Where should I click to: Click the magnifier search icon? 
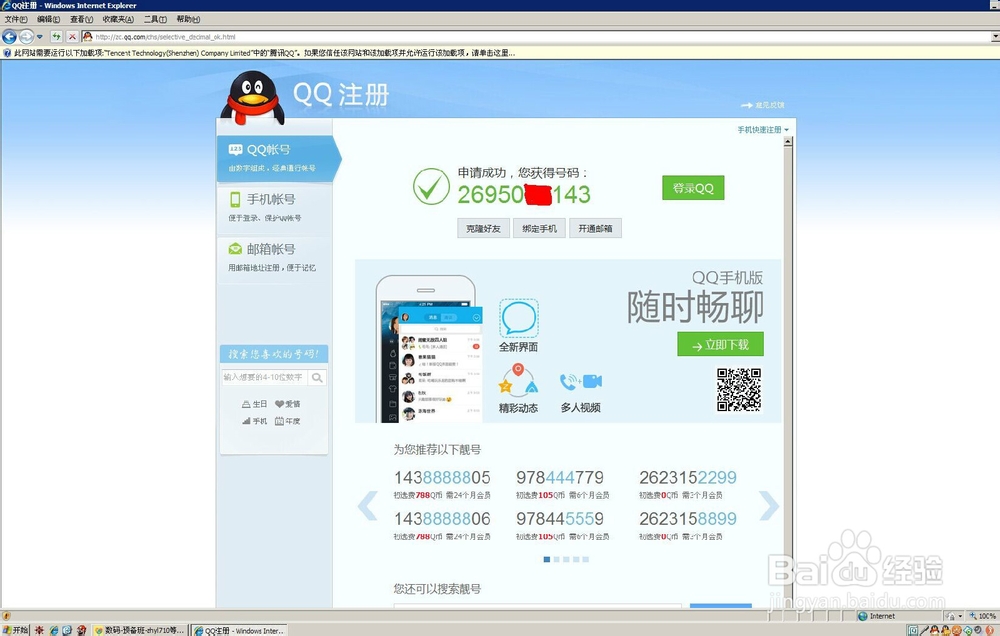(317, 378)
